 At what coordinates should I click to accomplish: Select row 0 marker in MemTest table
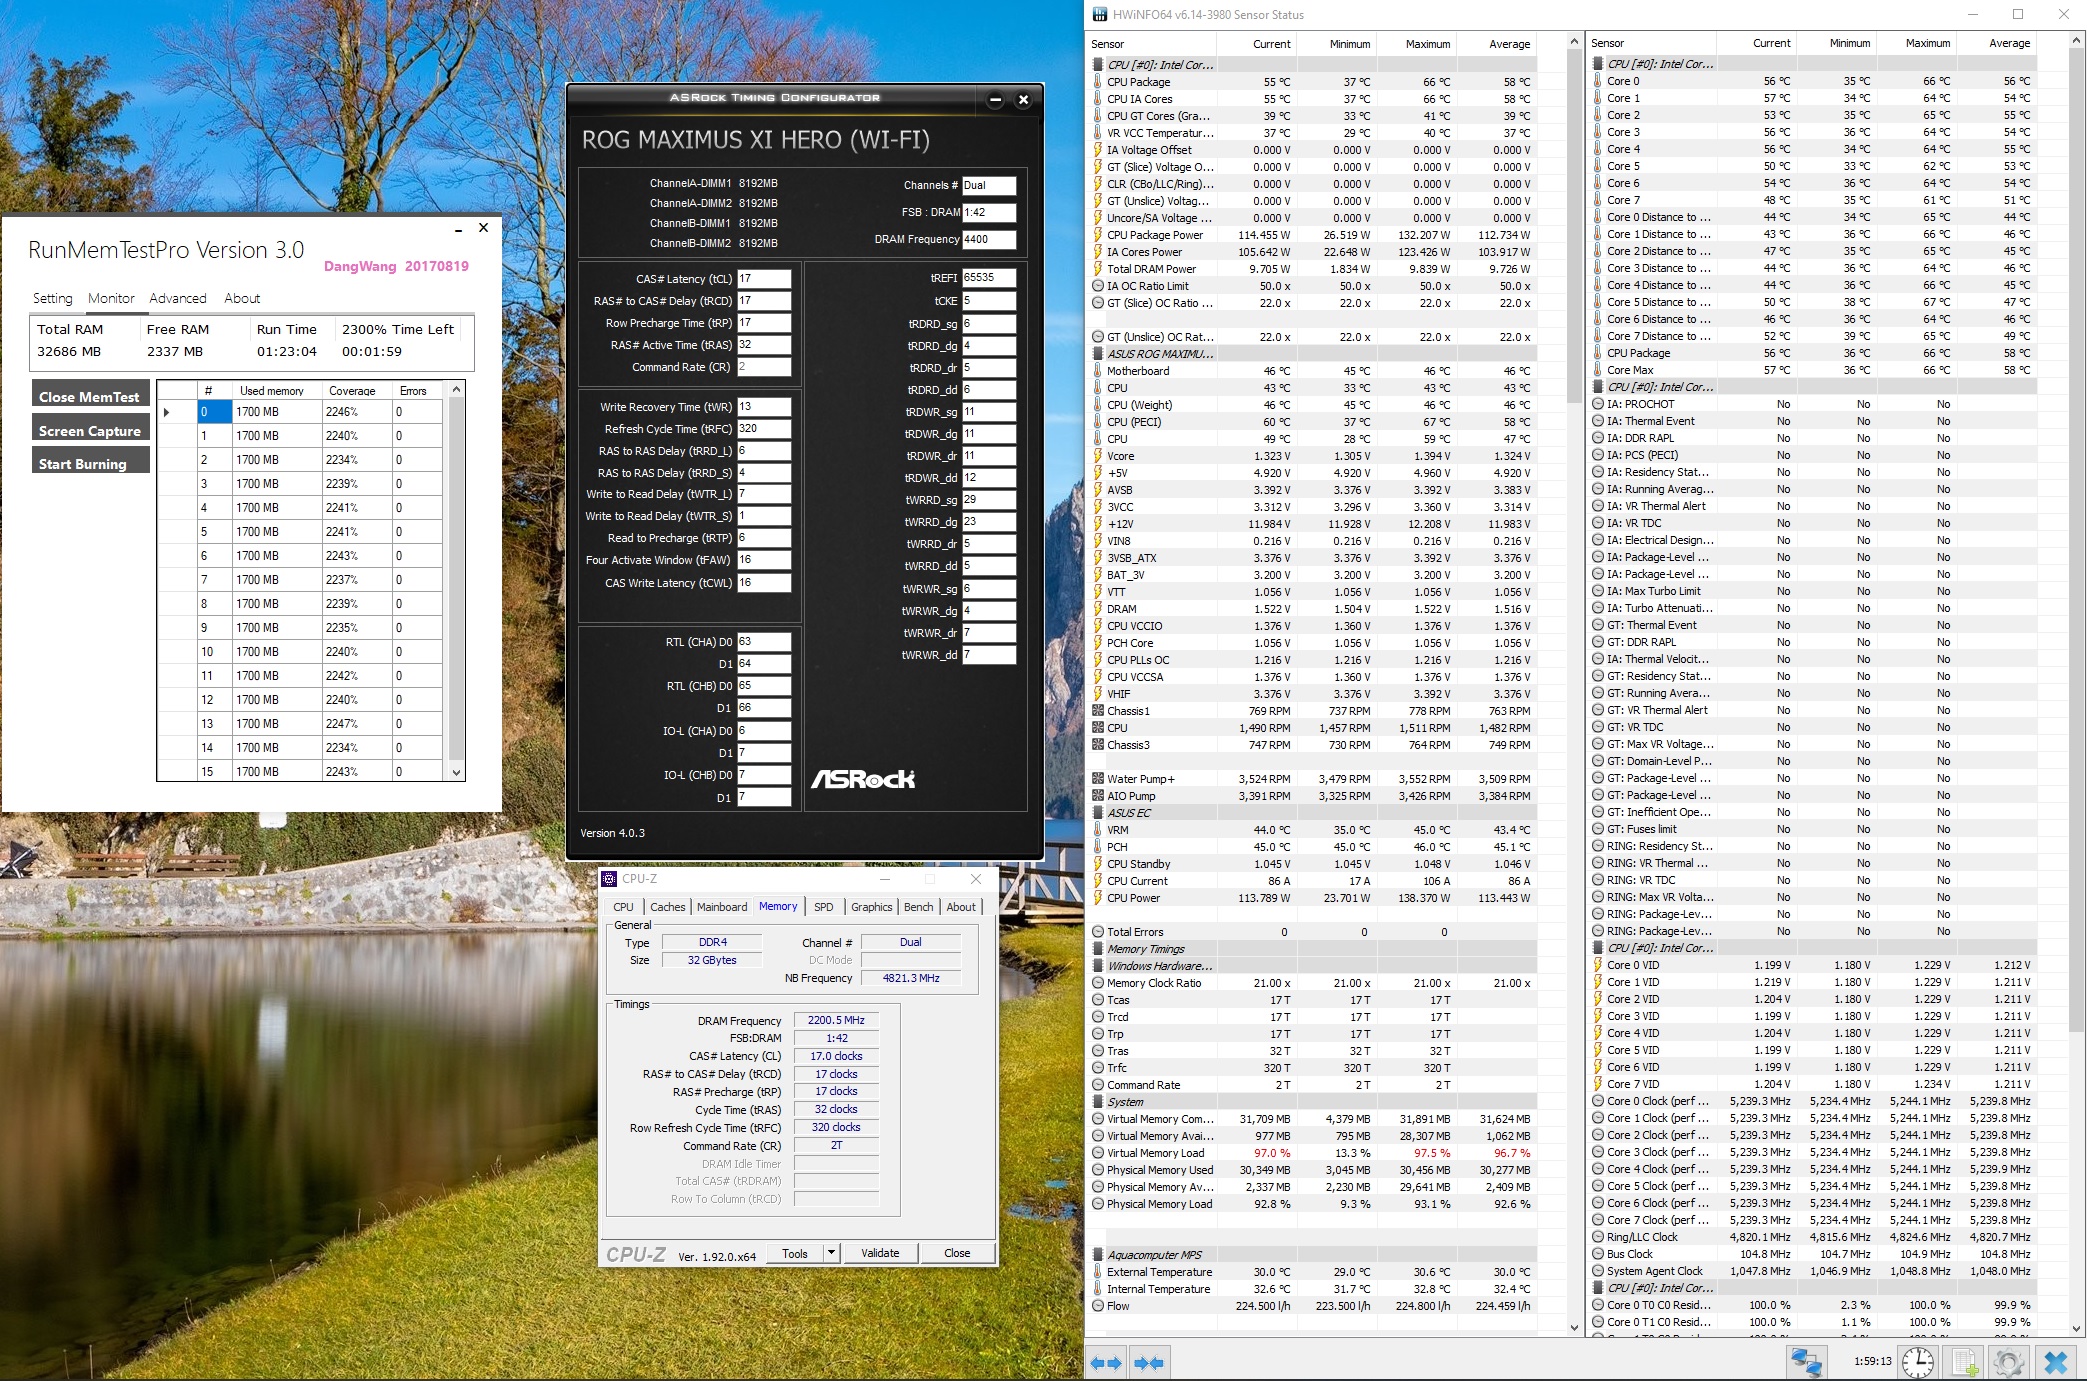(167, 412)
